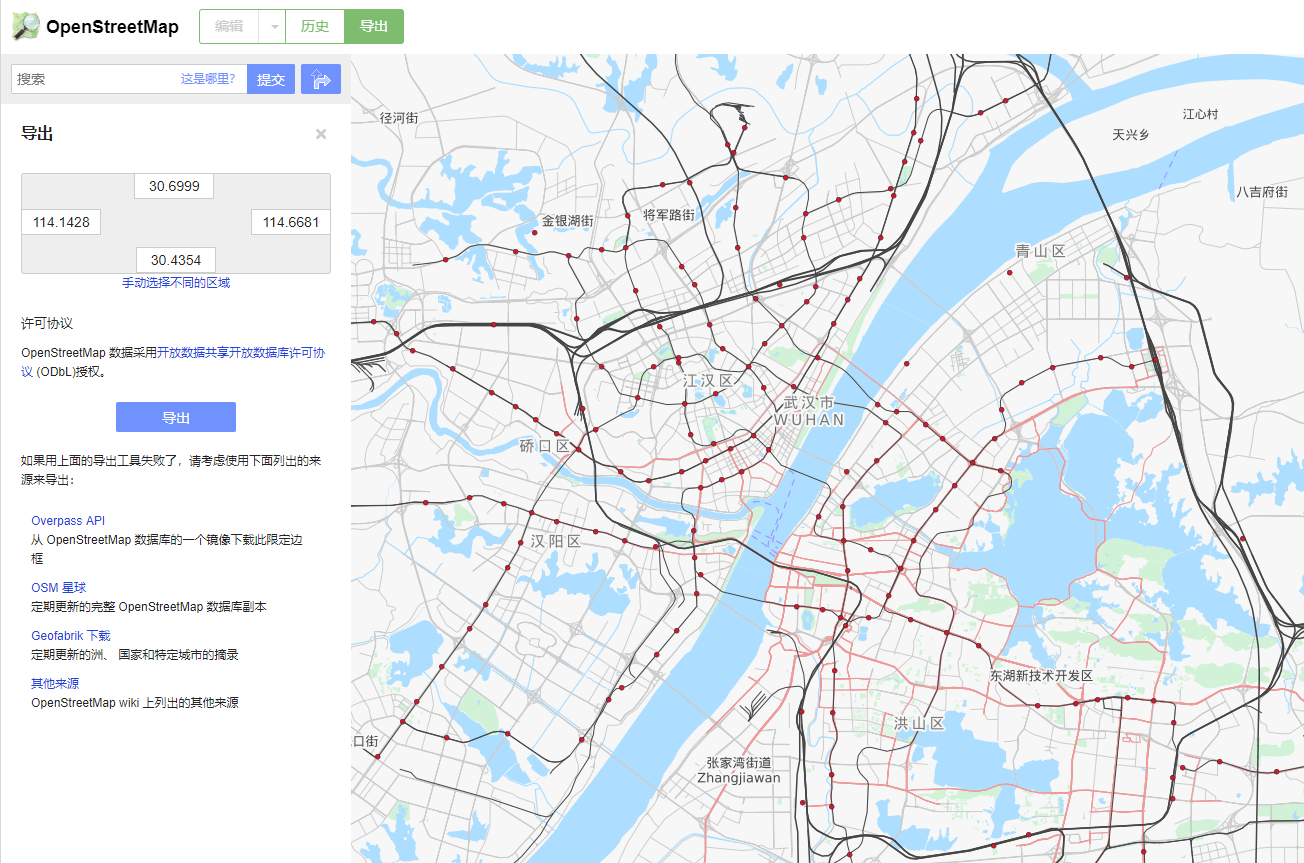Click the 硚口区 district label on the map

pyautogui.click(x=545, y=445)
